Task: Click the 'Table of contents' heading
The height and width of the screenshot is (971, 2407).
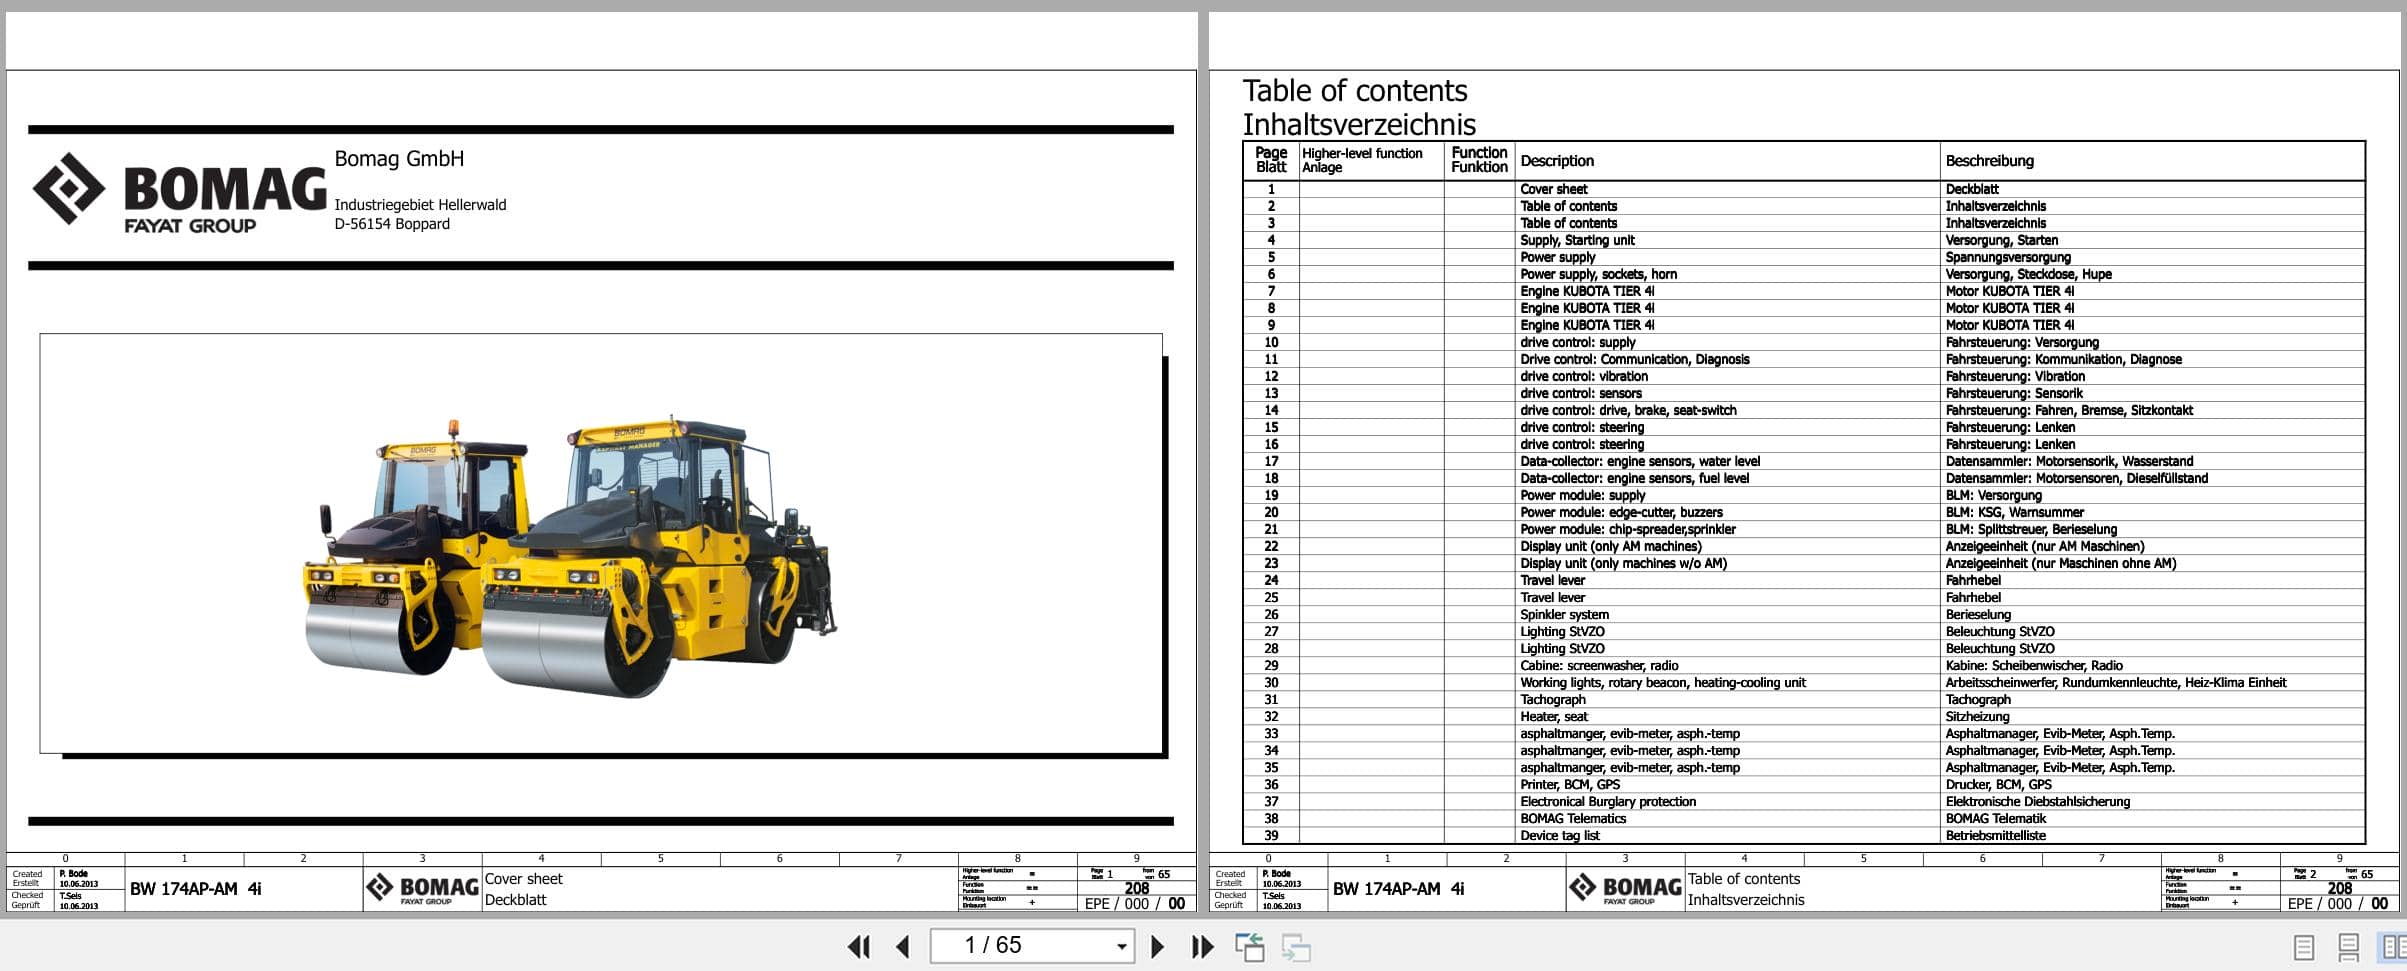Action: tap(1354, 91)
